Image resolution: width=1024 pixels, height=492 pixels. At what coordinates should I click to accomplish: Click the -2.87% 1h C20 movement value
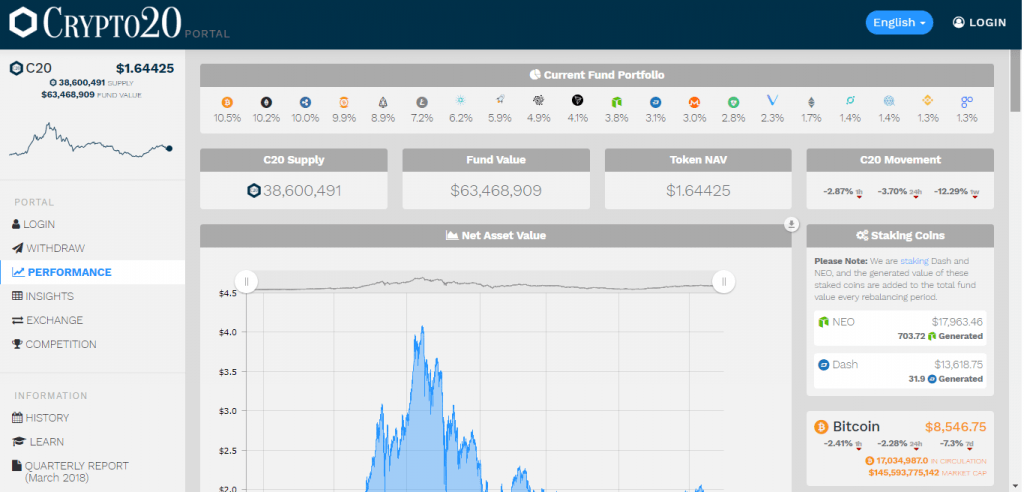click(x=839, y=191)
